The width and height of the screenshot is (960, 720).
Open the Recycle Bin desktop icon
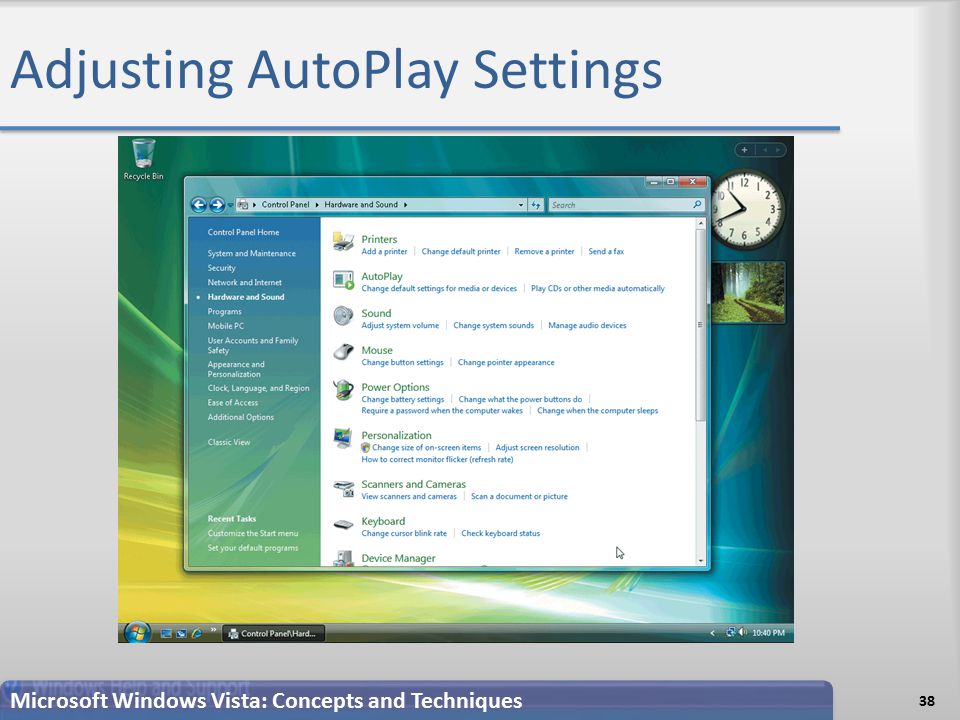click(x=143, y=160)
